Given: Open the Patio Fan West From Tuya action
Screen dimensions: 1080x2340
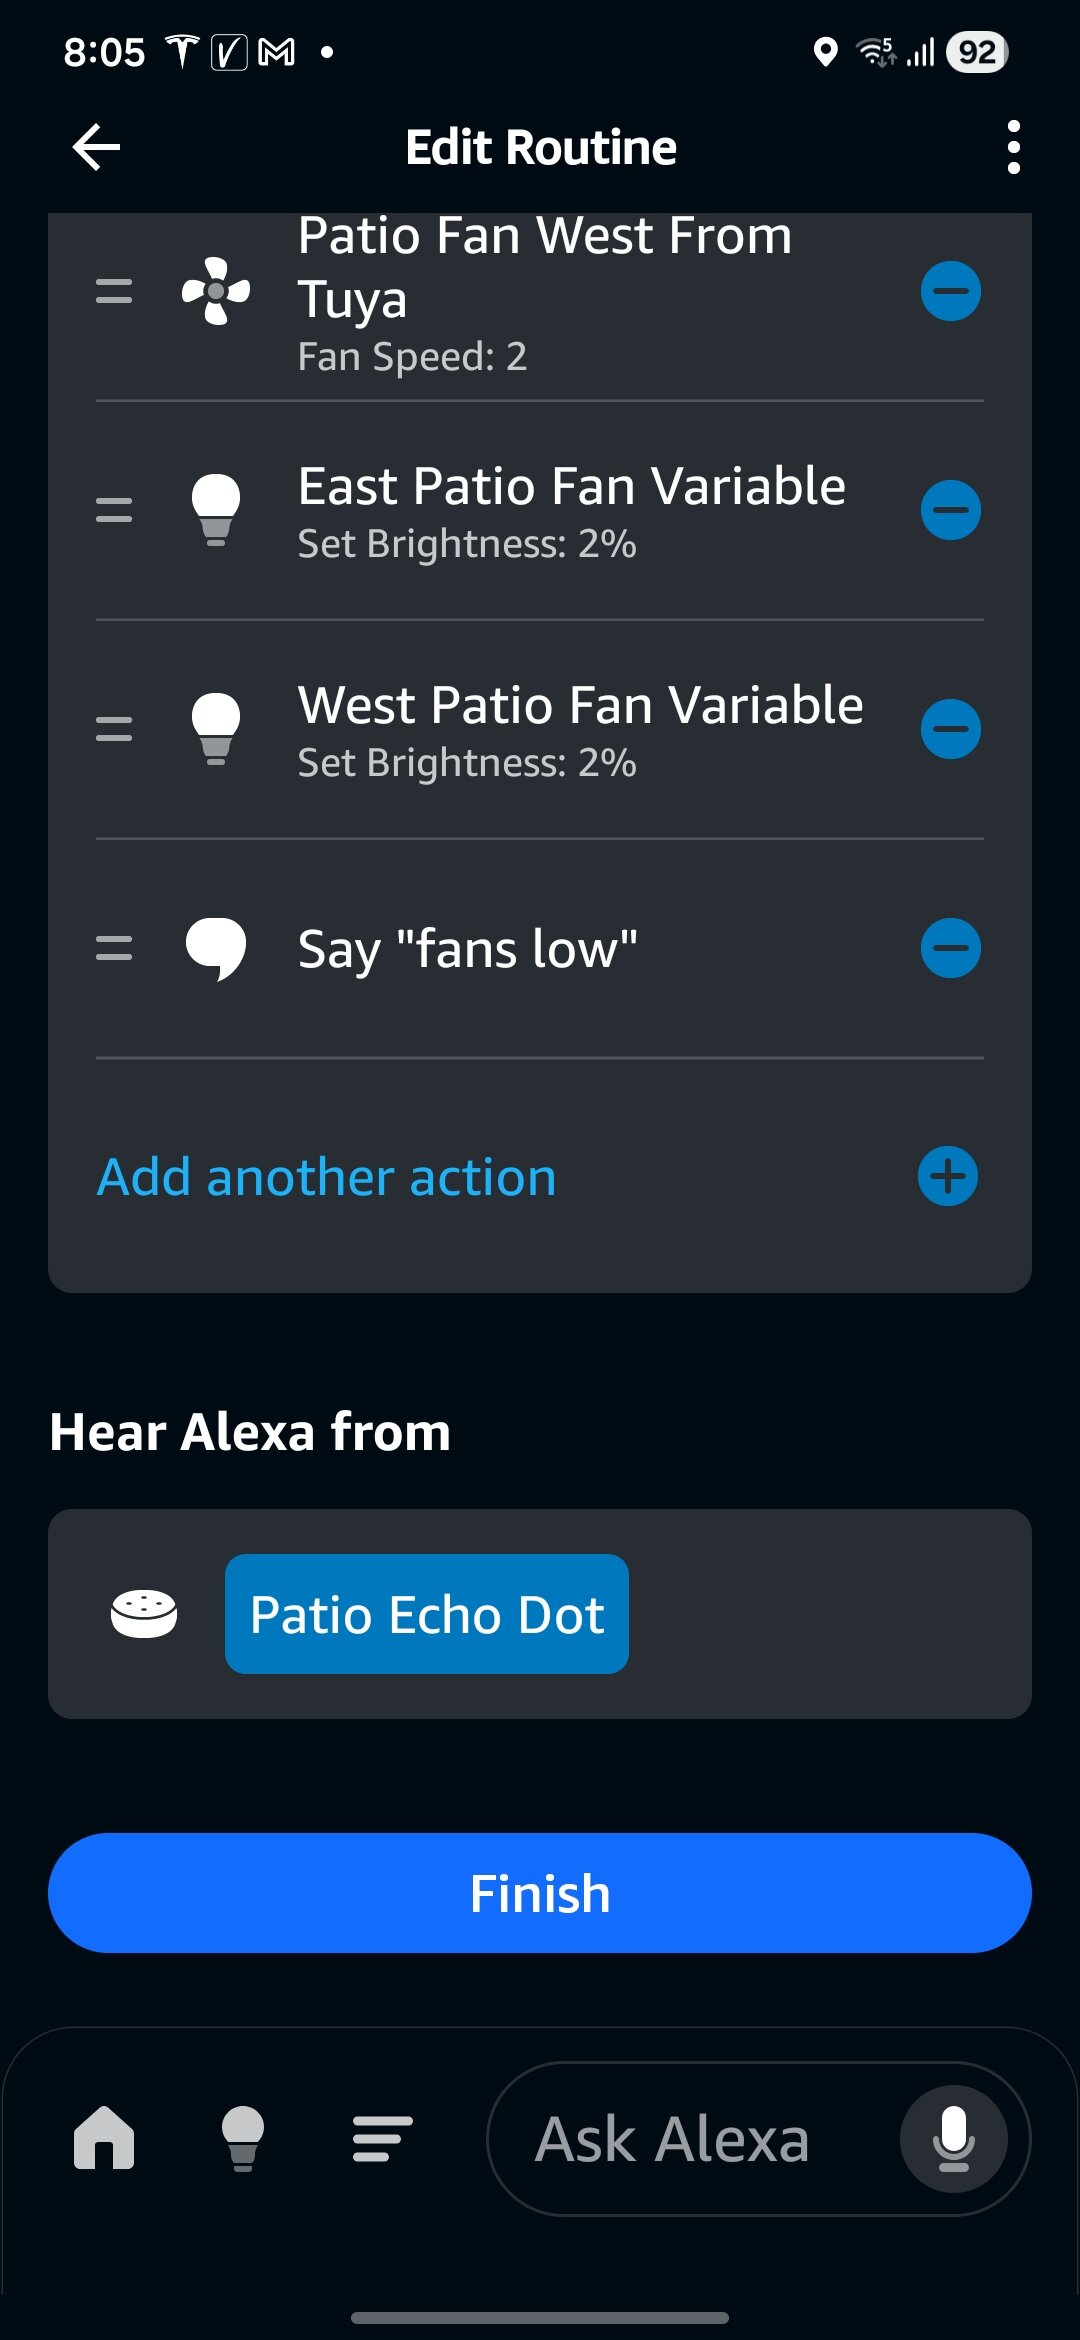Looking at the screenshot, I should (545, 294).
